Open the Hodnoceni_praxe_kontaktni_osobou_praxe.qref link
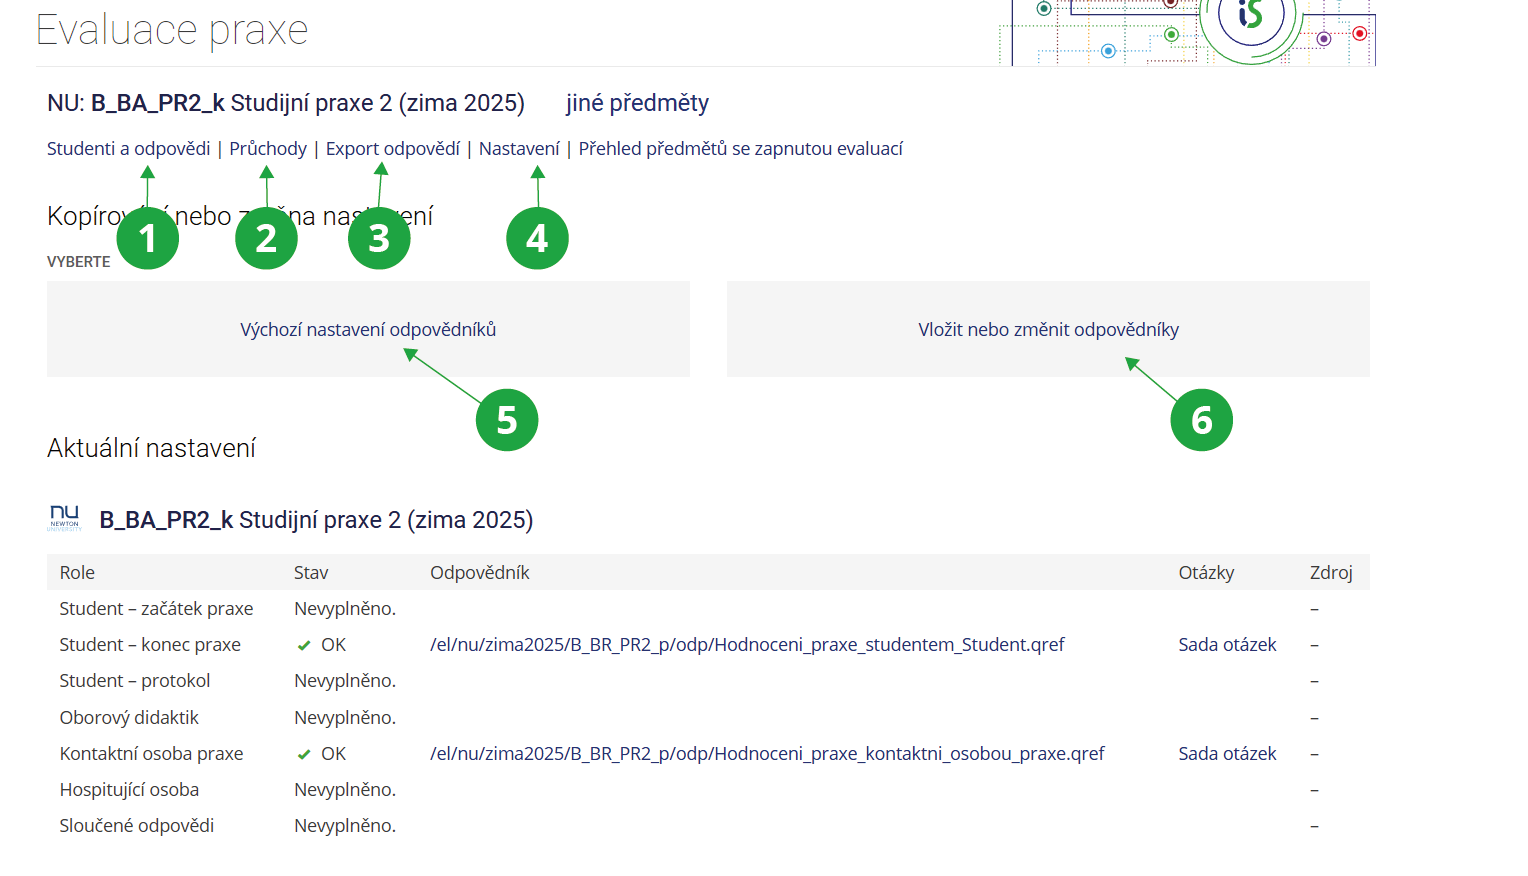This screenshot has height=876, width=1528. 767,754
